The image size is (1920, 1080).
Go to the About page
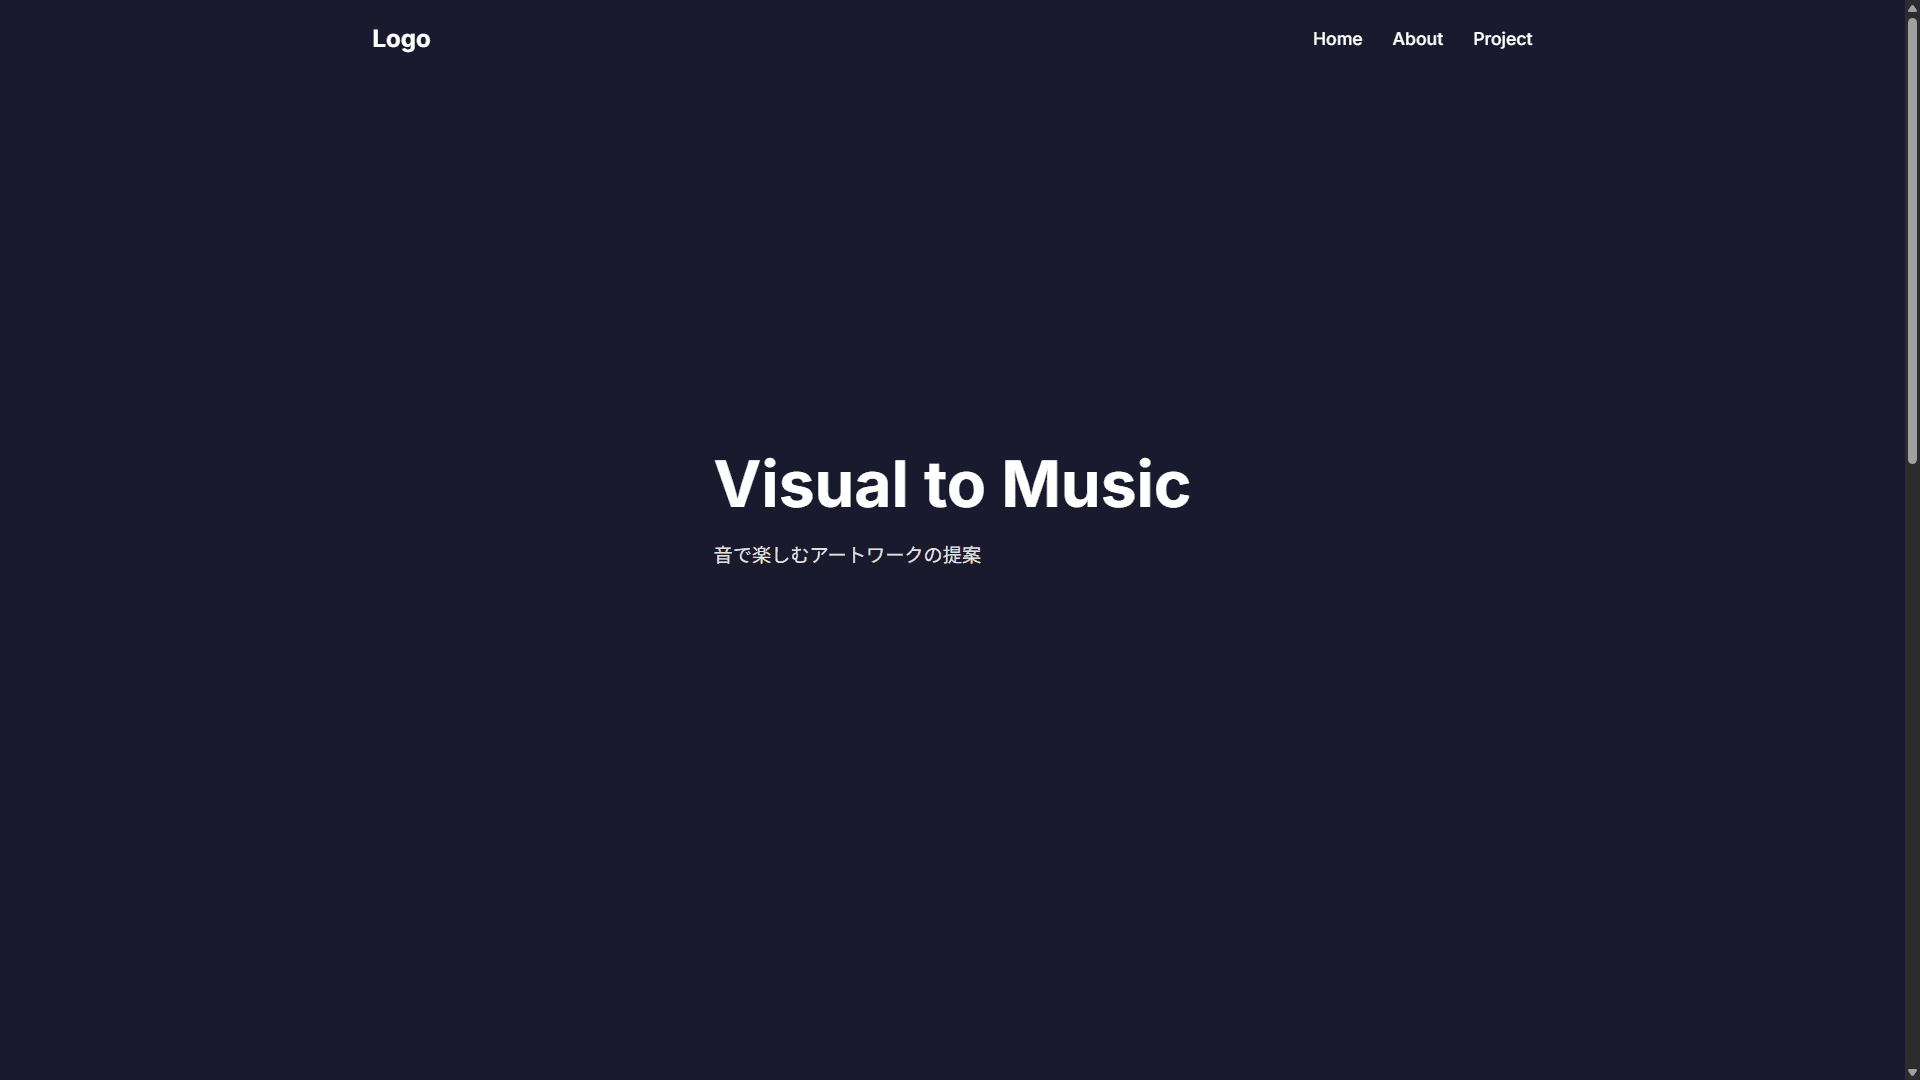point(1417,39)
